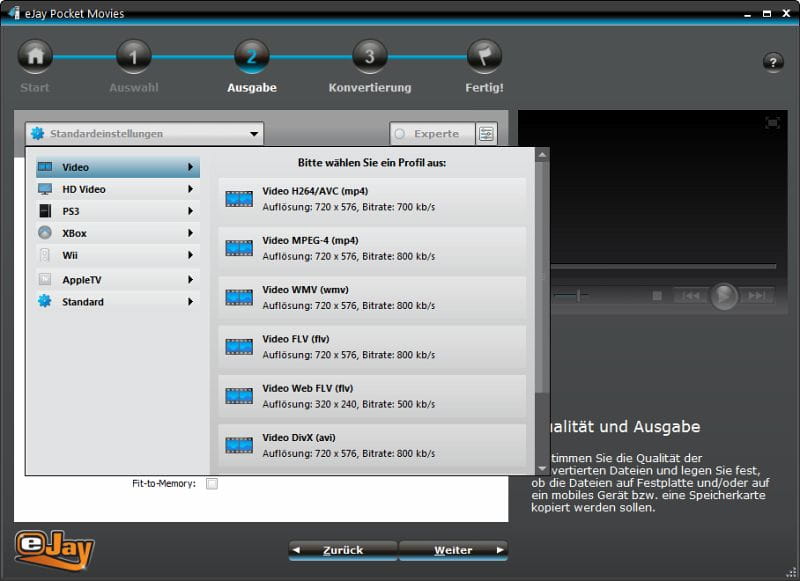Click the Zurück button
Viewport: 800px width, 581px height.
(x=341, y=550)
